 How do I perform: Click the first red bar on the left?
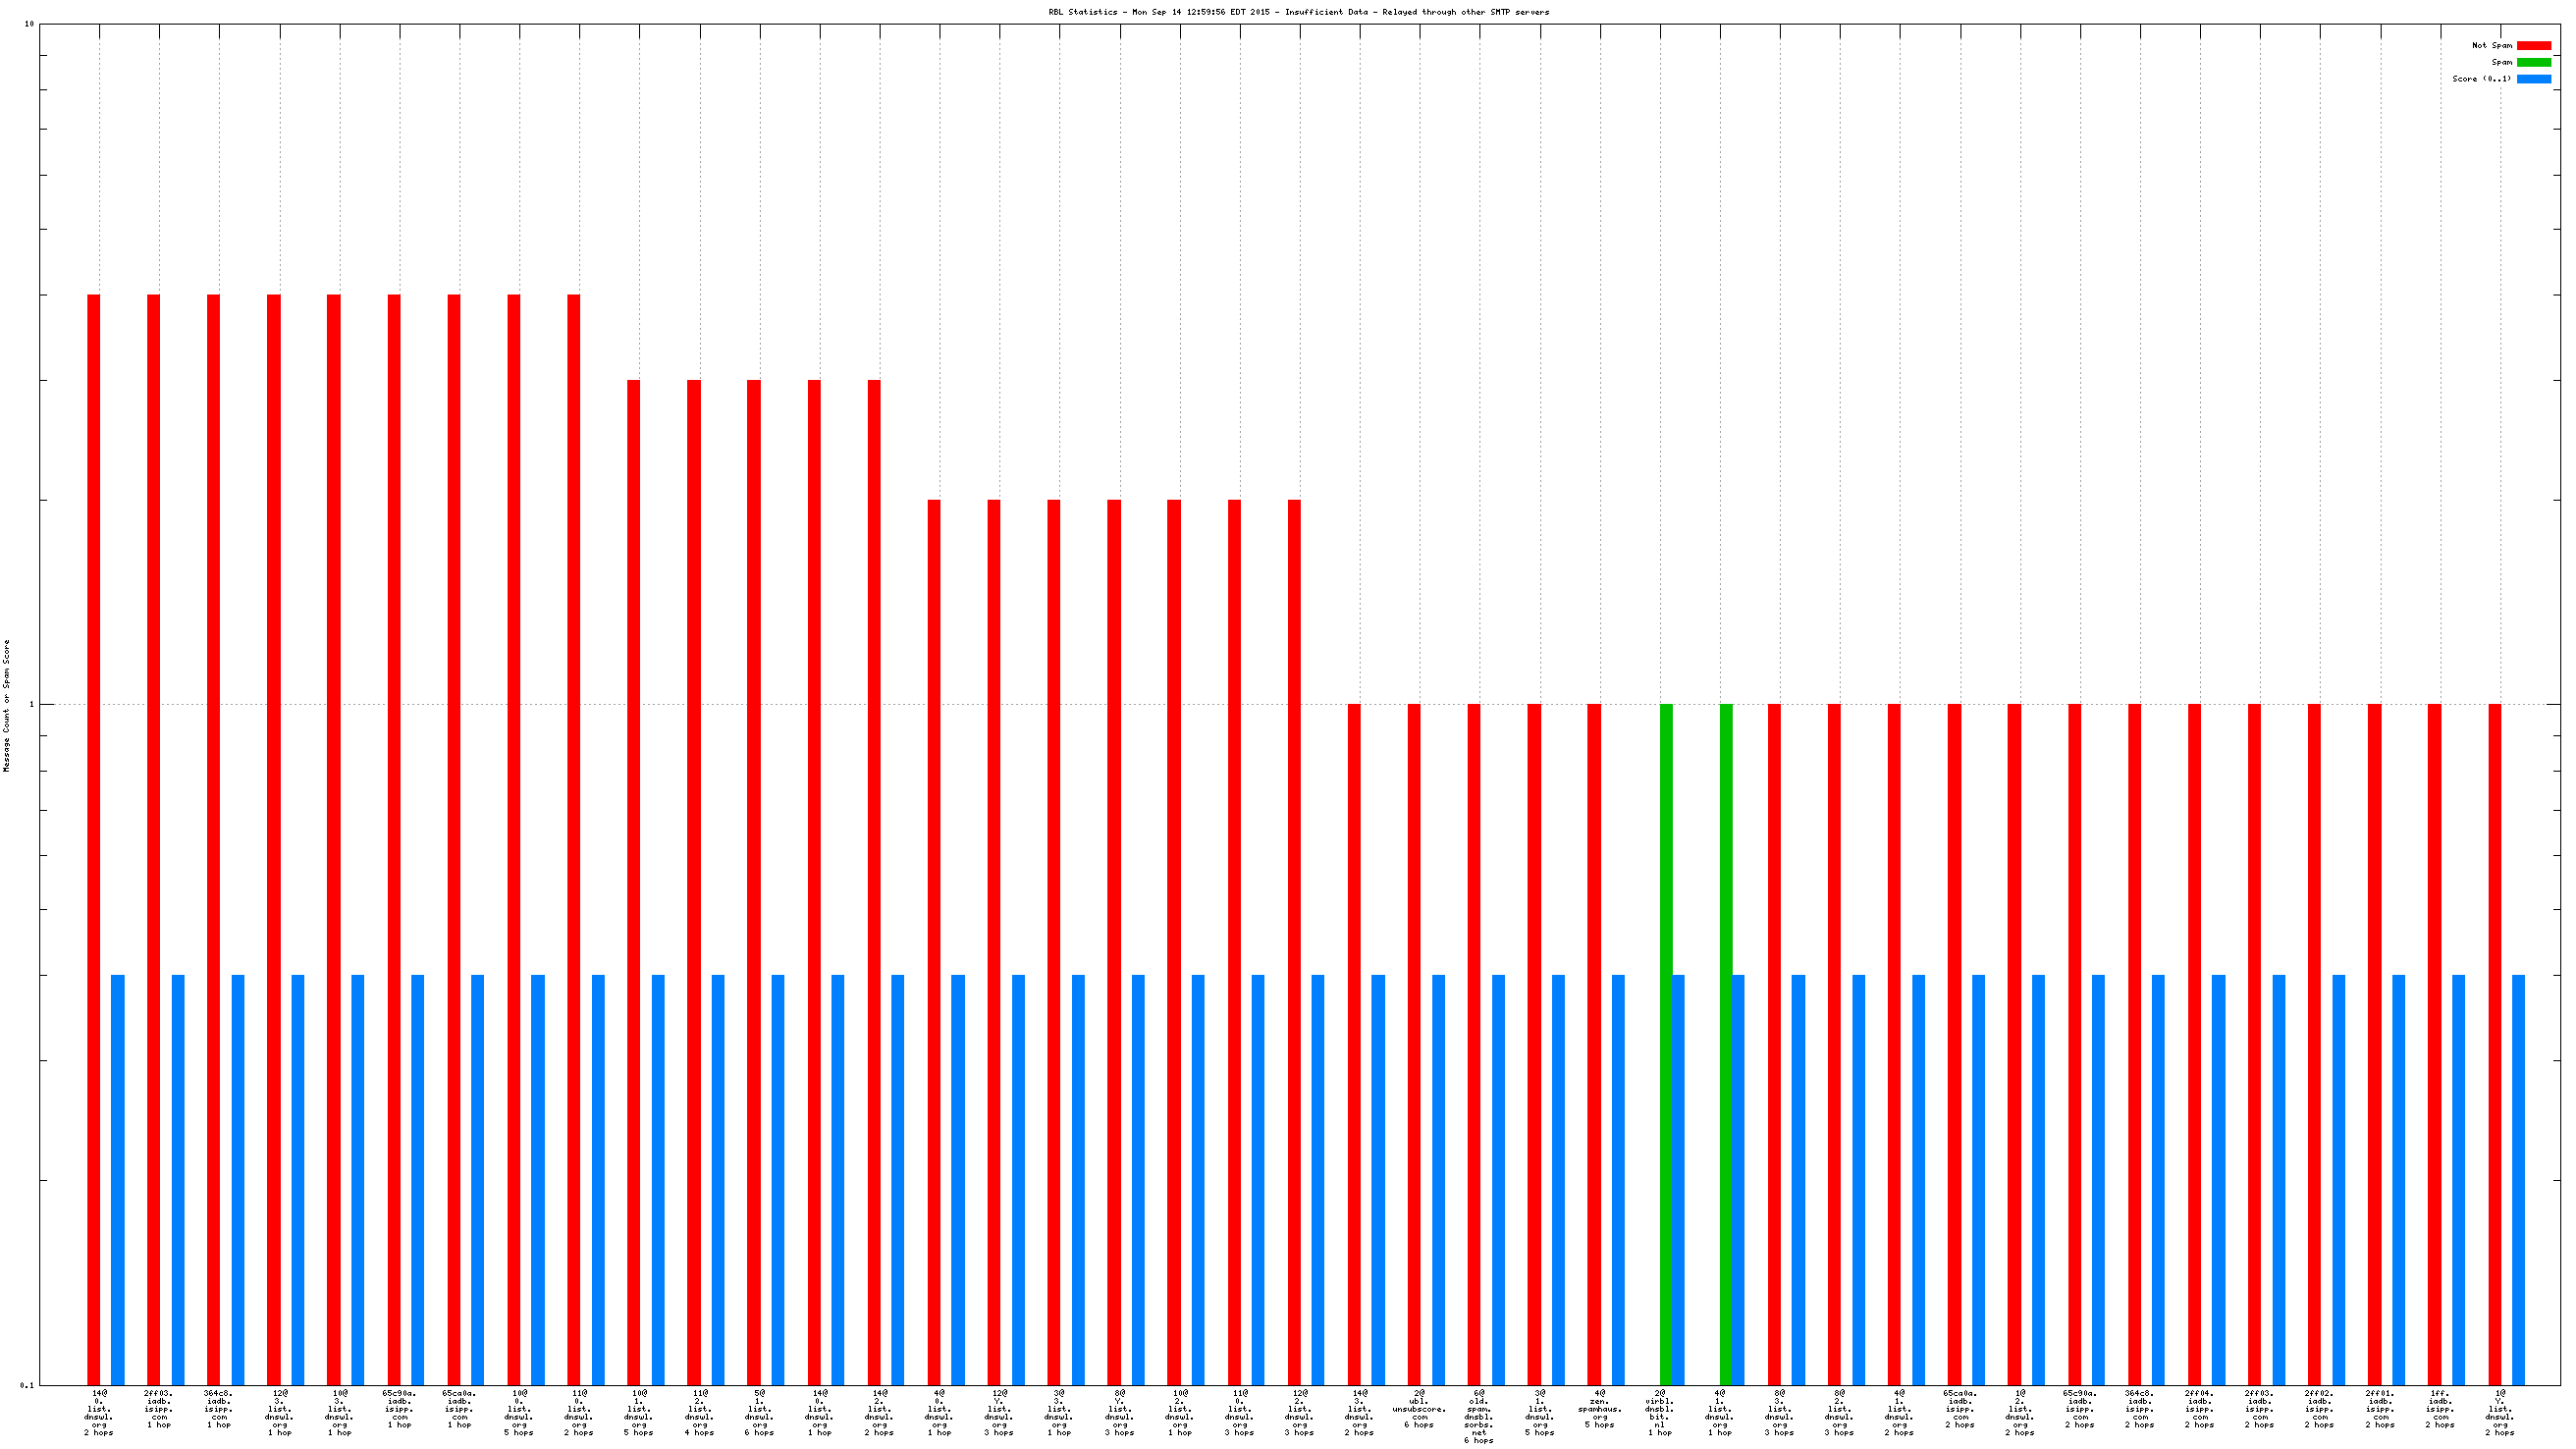pyautogui.click(x=94, y=840)
